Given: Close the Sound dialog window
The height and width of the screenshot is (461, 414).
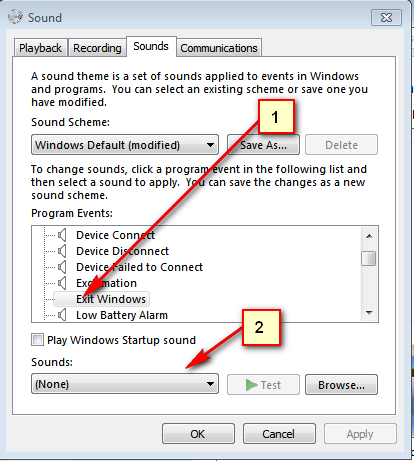Looking at the screenshot, I should tap(386, 17).
